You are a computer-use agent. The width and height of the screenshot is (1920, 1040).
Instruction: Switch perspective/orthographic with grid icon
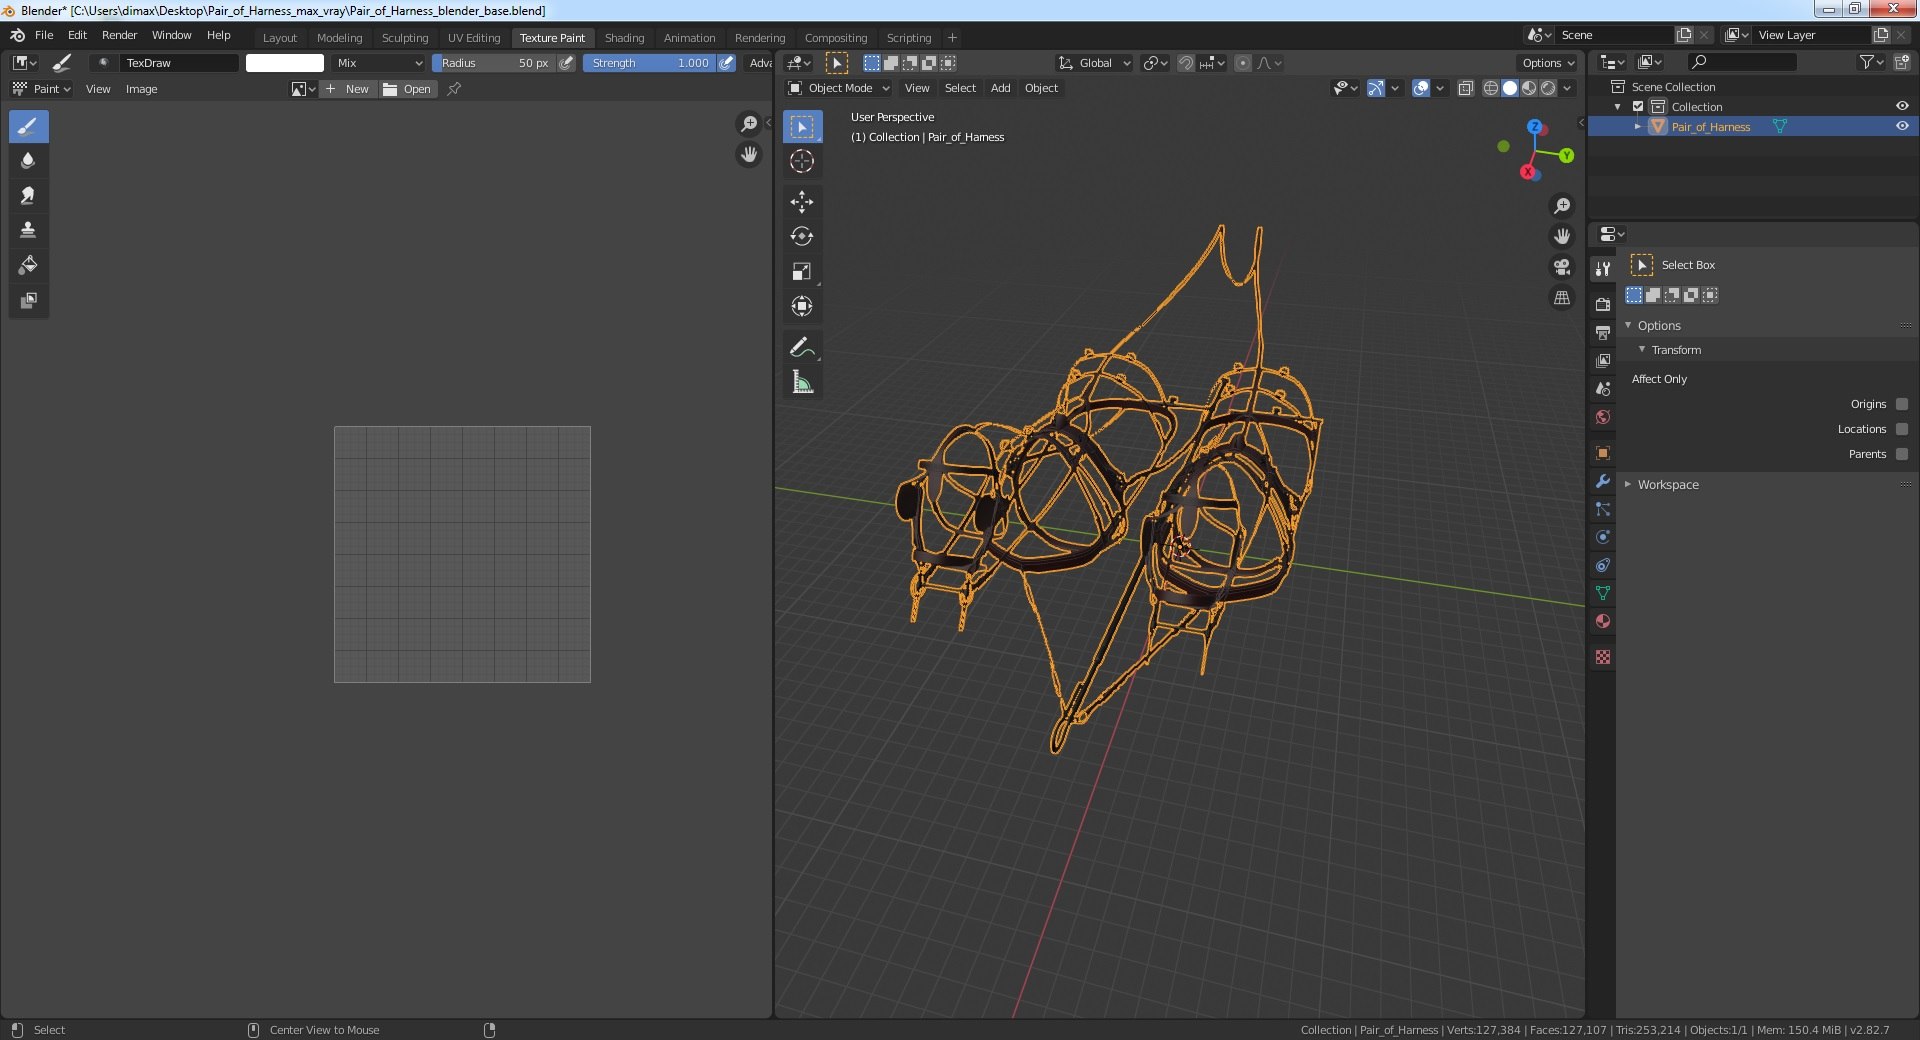pos(1562,298)
